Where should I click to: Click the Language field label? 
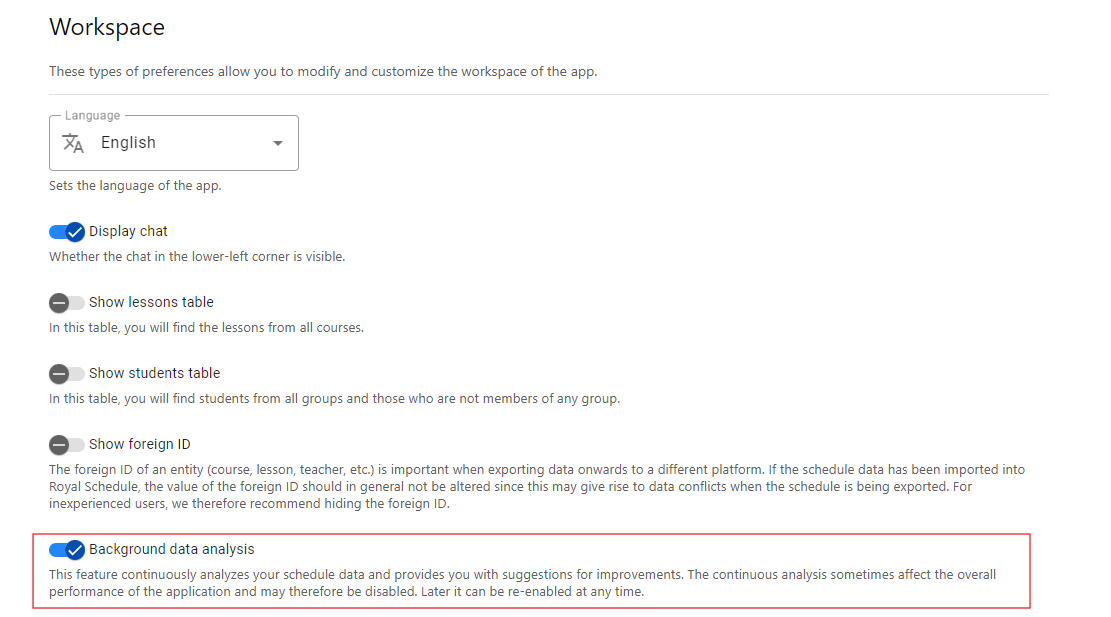(92, 115)
